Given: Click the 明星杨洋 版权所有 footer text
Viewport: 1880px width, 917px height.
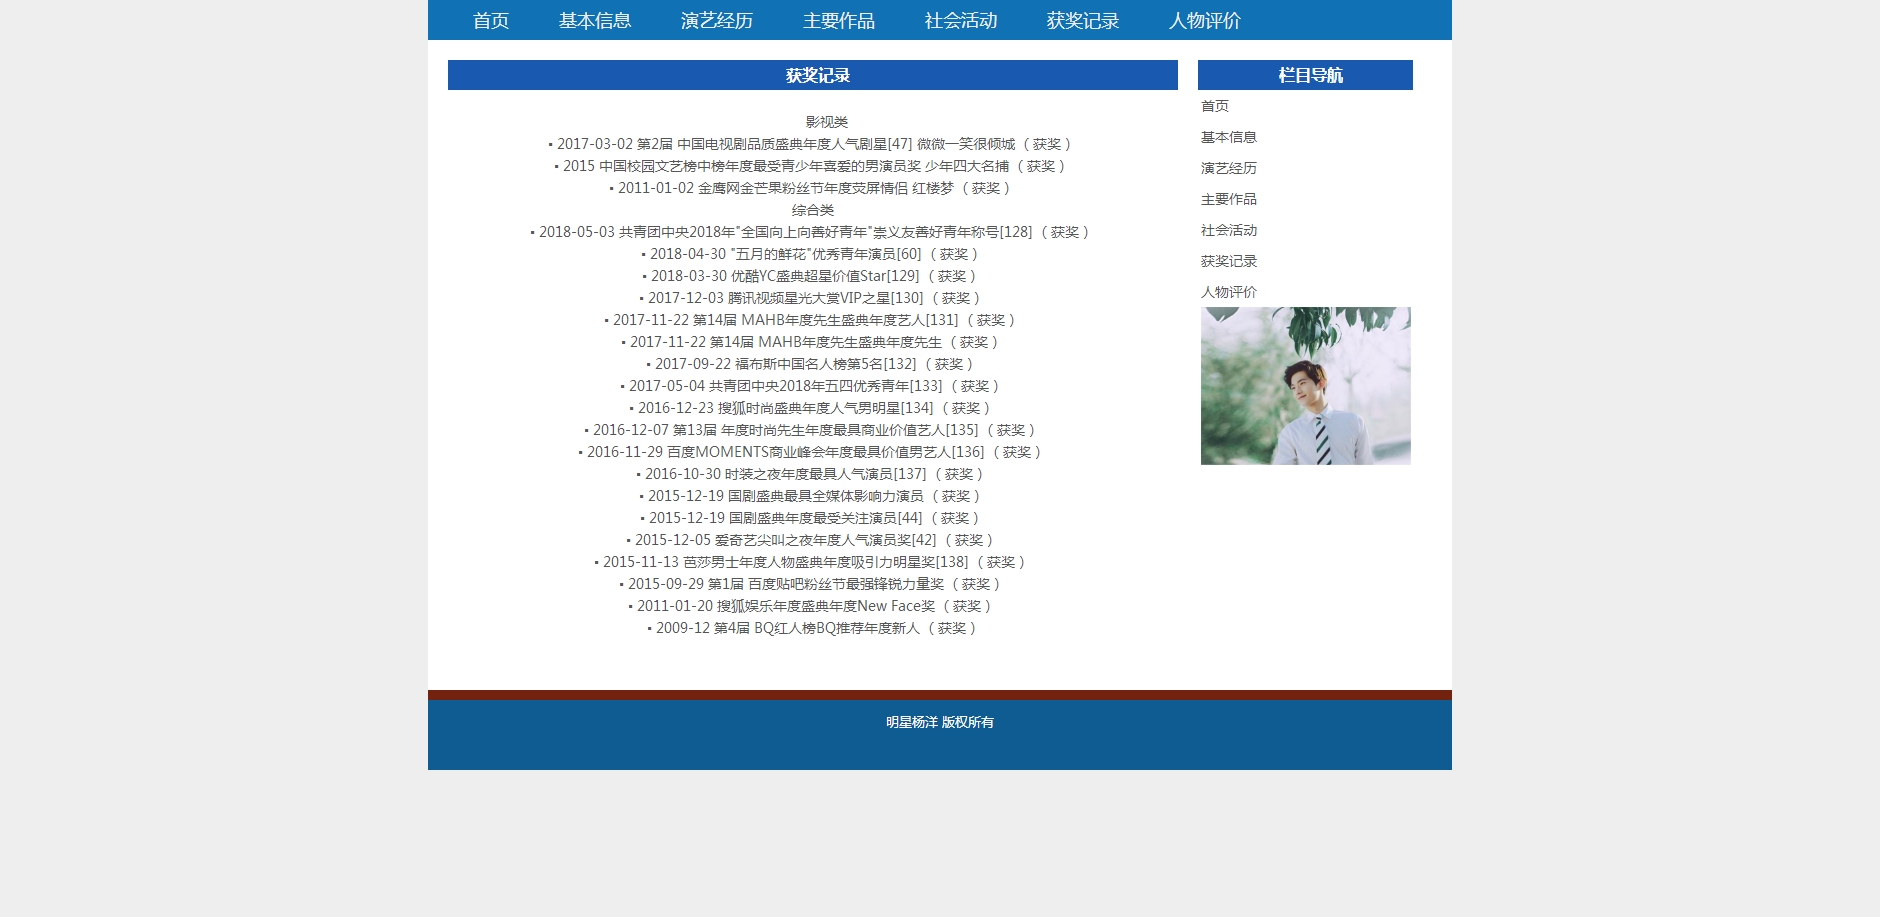Looking at the screenshot, I should click(x=939, y=722).
